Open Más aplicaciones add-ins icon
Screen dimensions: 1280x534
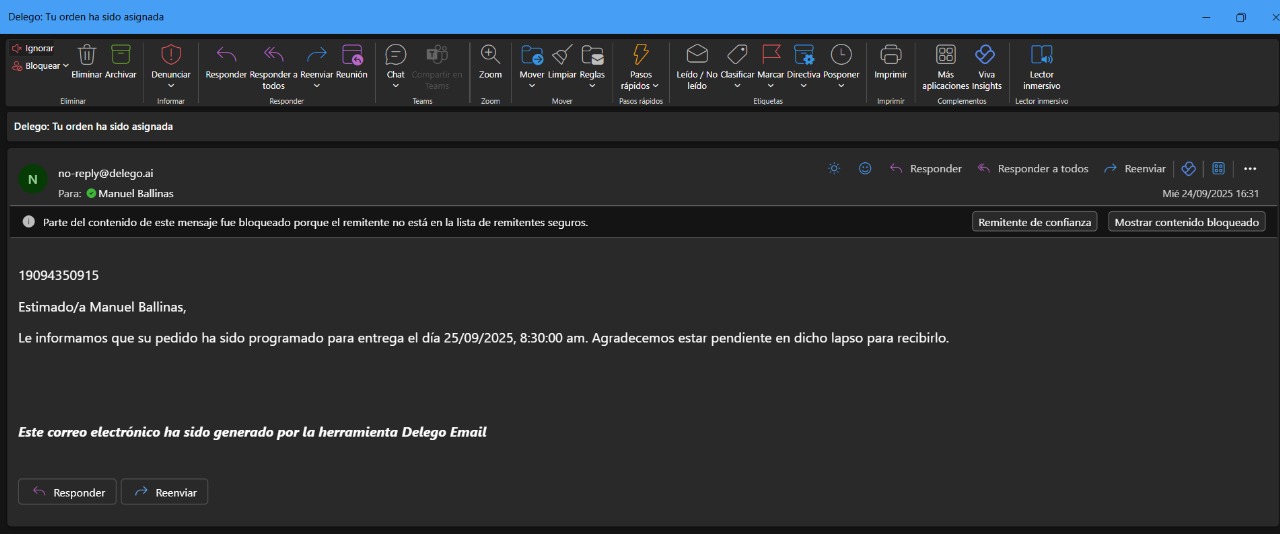[945, 55]
